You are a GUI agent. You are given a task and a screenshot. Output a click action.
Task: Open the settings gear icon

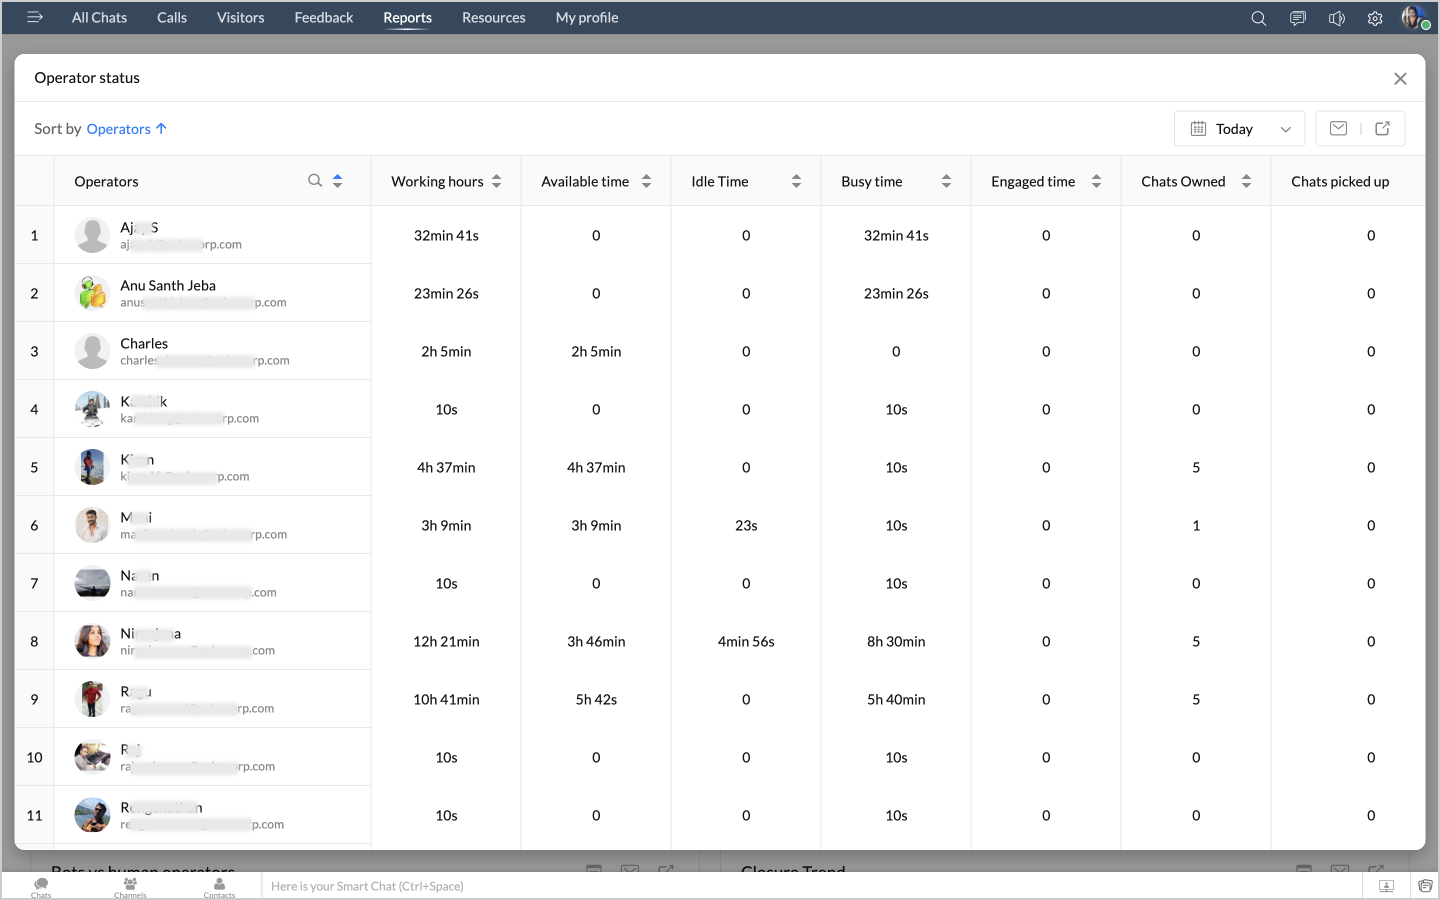pyautogui.click(x=1375, y=18)
